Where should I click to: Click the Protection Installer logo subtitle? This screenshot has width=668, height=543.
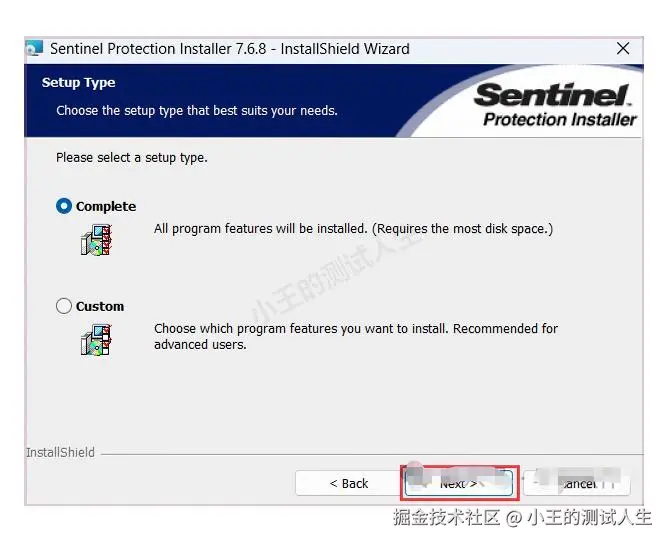[560, 120]
